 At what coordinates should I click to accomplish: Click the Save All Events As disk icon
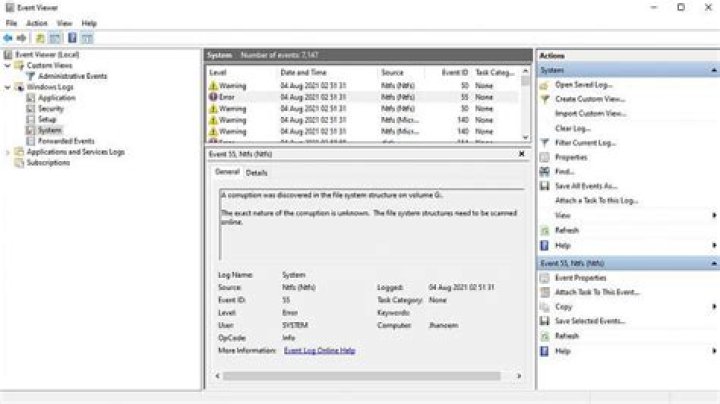[x=545, y=186]
